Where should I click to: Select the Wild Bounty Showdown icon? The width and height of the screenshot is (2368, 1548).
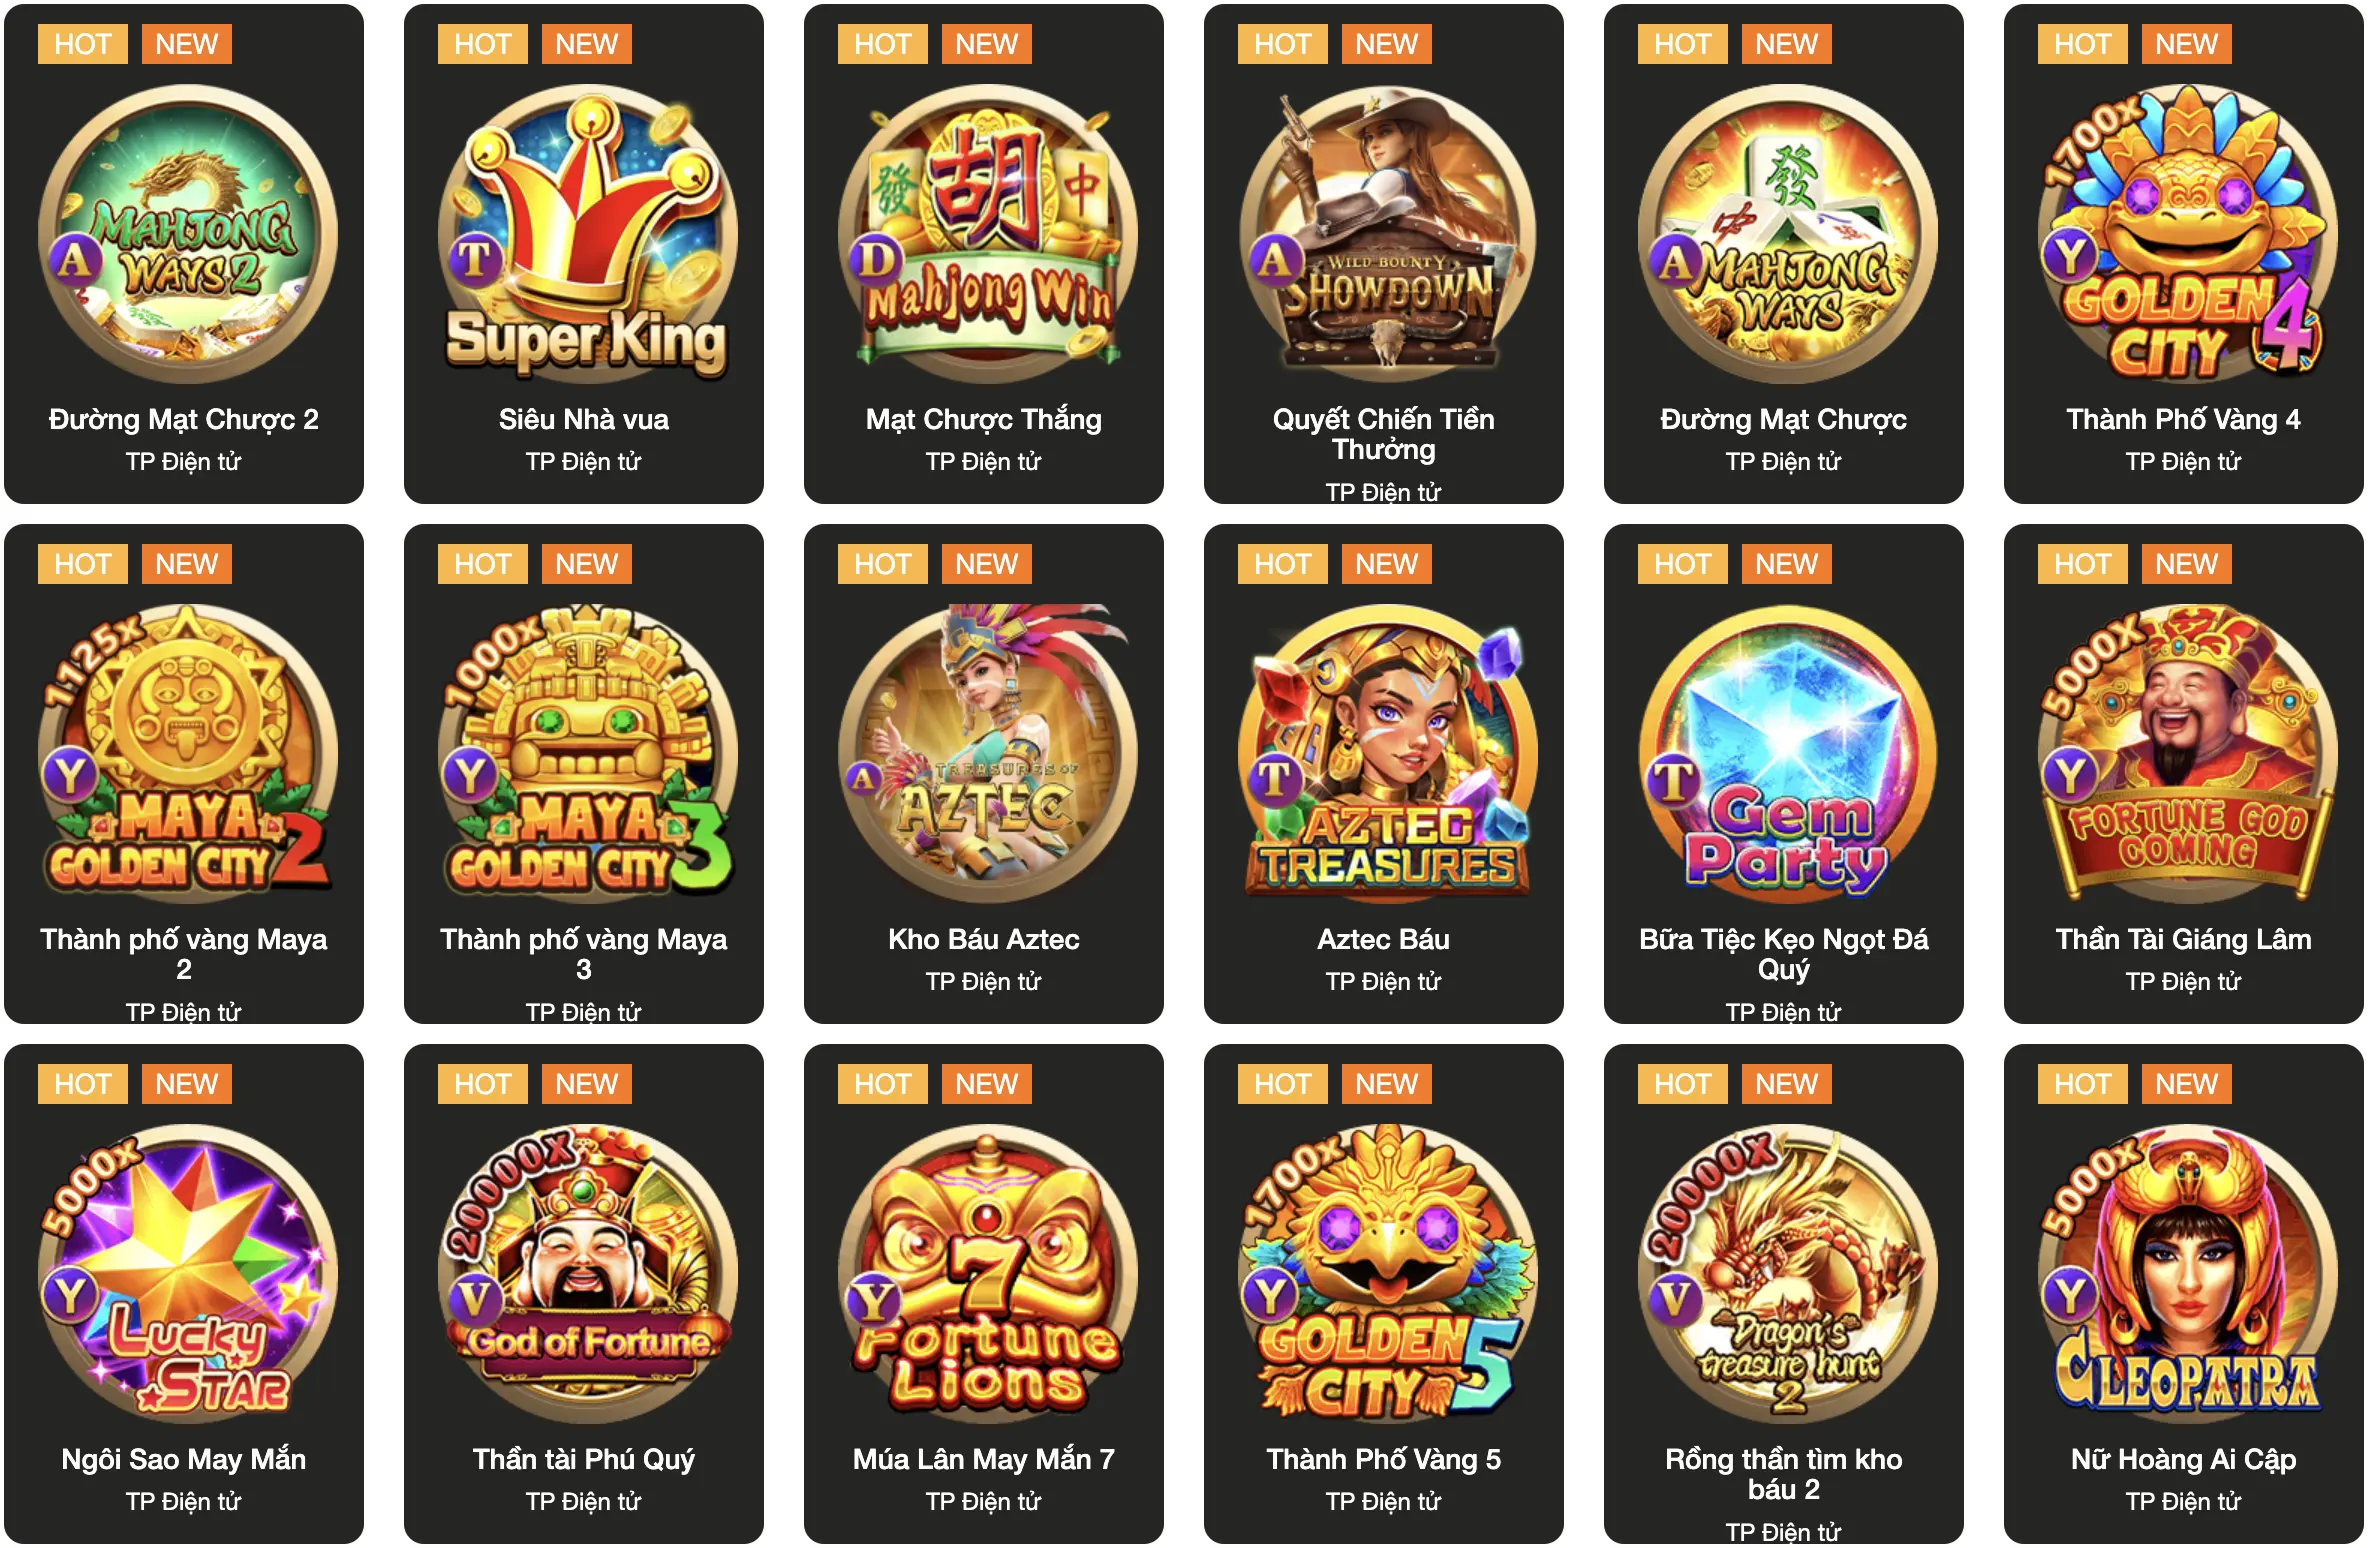(1388, 234)
